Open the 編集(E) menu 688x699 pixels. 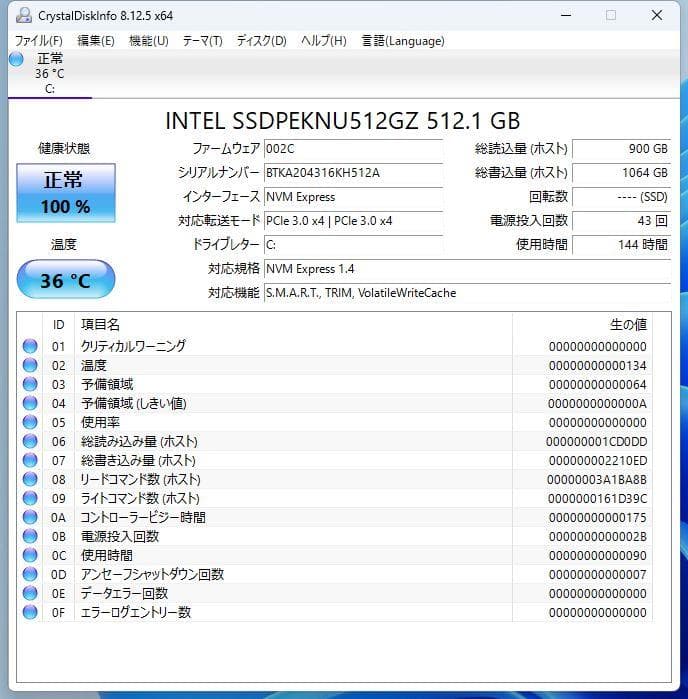click(96, 41)
